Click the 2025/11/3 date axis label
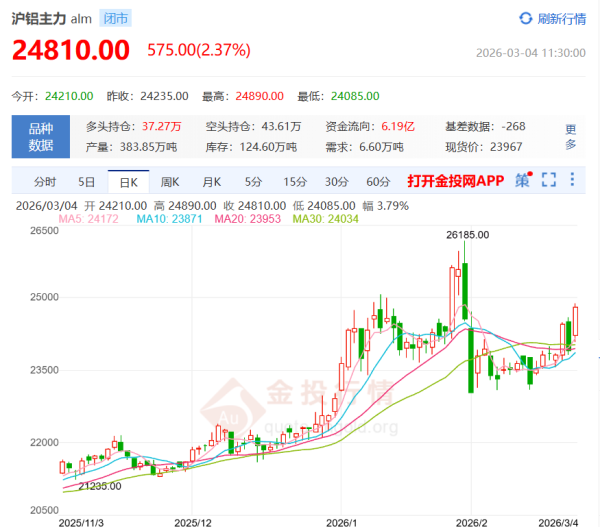The image size is (600, 527). 81,522
